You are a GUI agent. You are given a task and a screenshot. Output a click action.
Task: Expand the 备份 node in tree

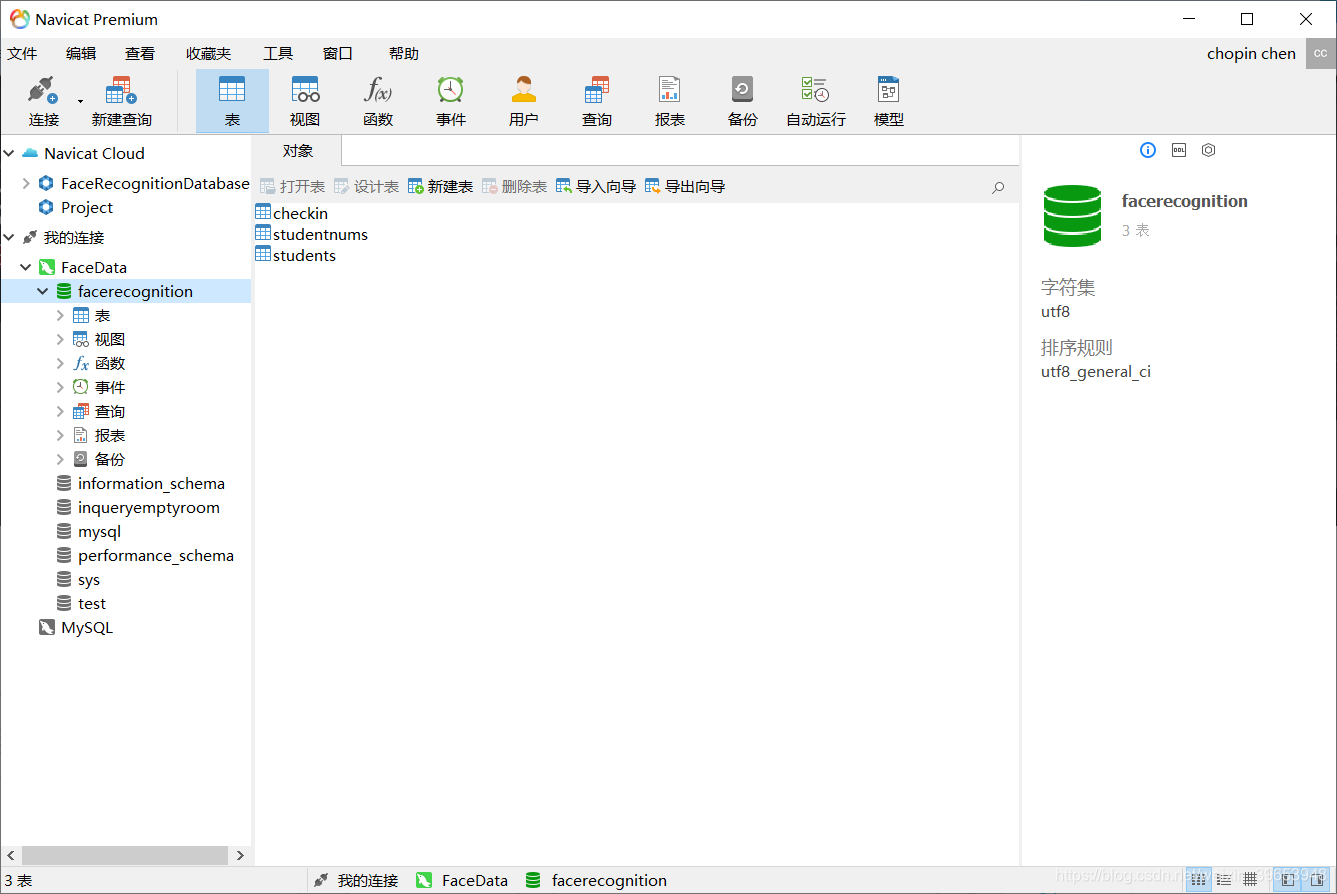point(60,459)
